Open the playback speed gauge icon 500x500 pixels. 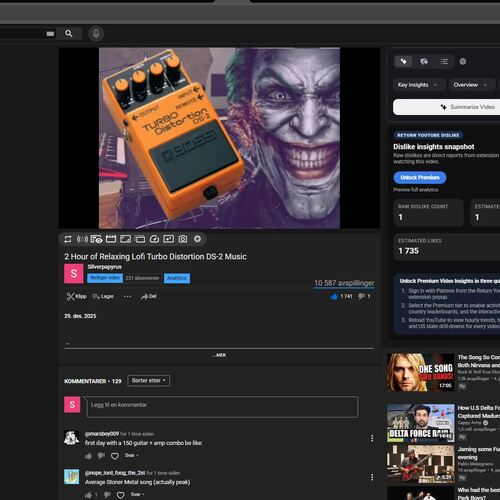tap(154, 239)
